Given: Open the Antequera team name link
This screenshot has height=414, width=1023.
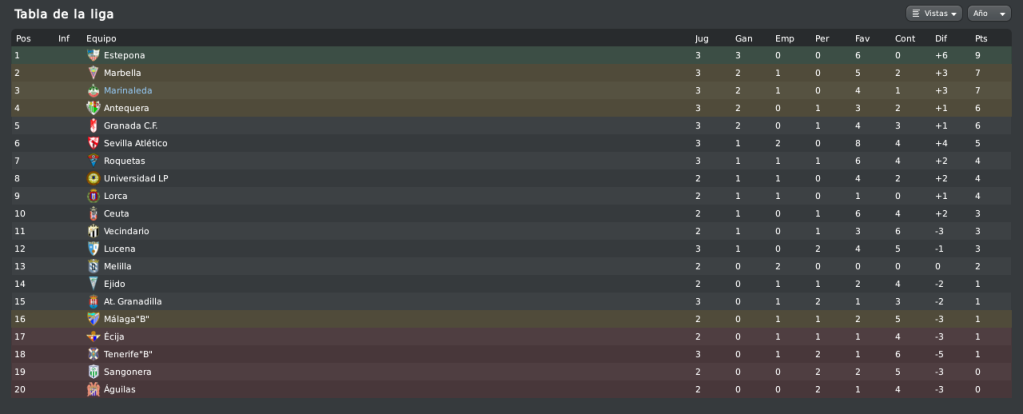Looking at the screenshot, I should click(x=127, y=108).
